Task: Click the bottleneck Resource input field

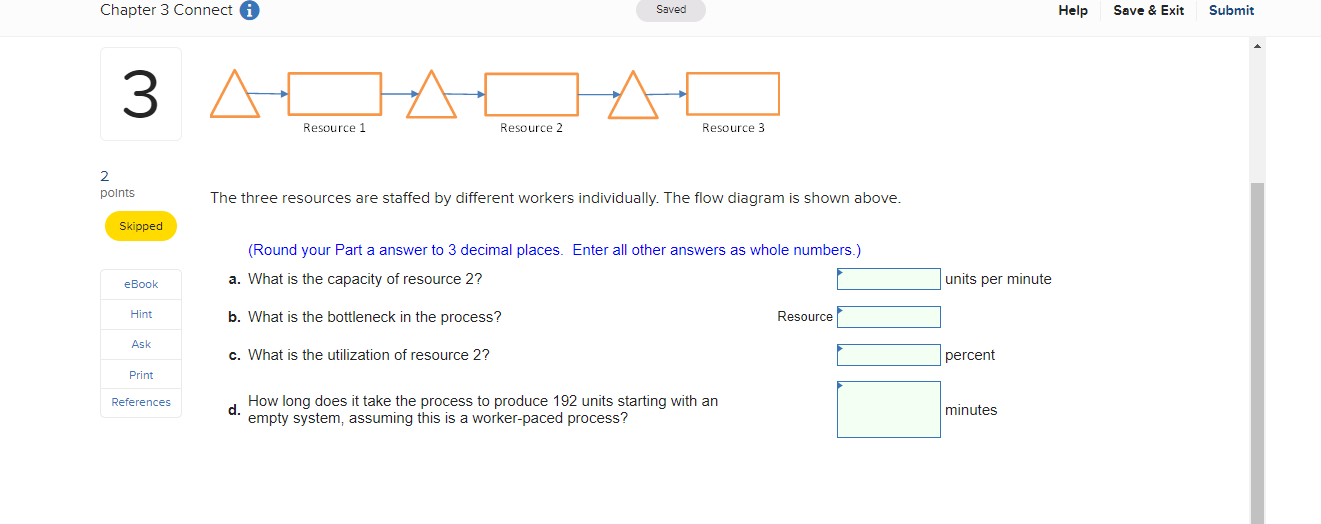Action: point(889,317)
